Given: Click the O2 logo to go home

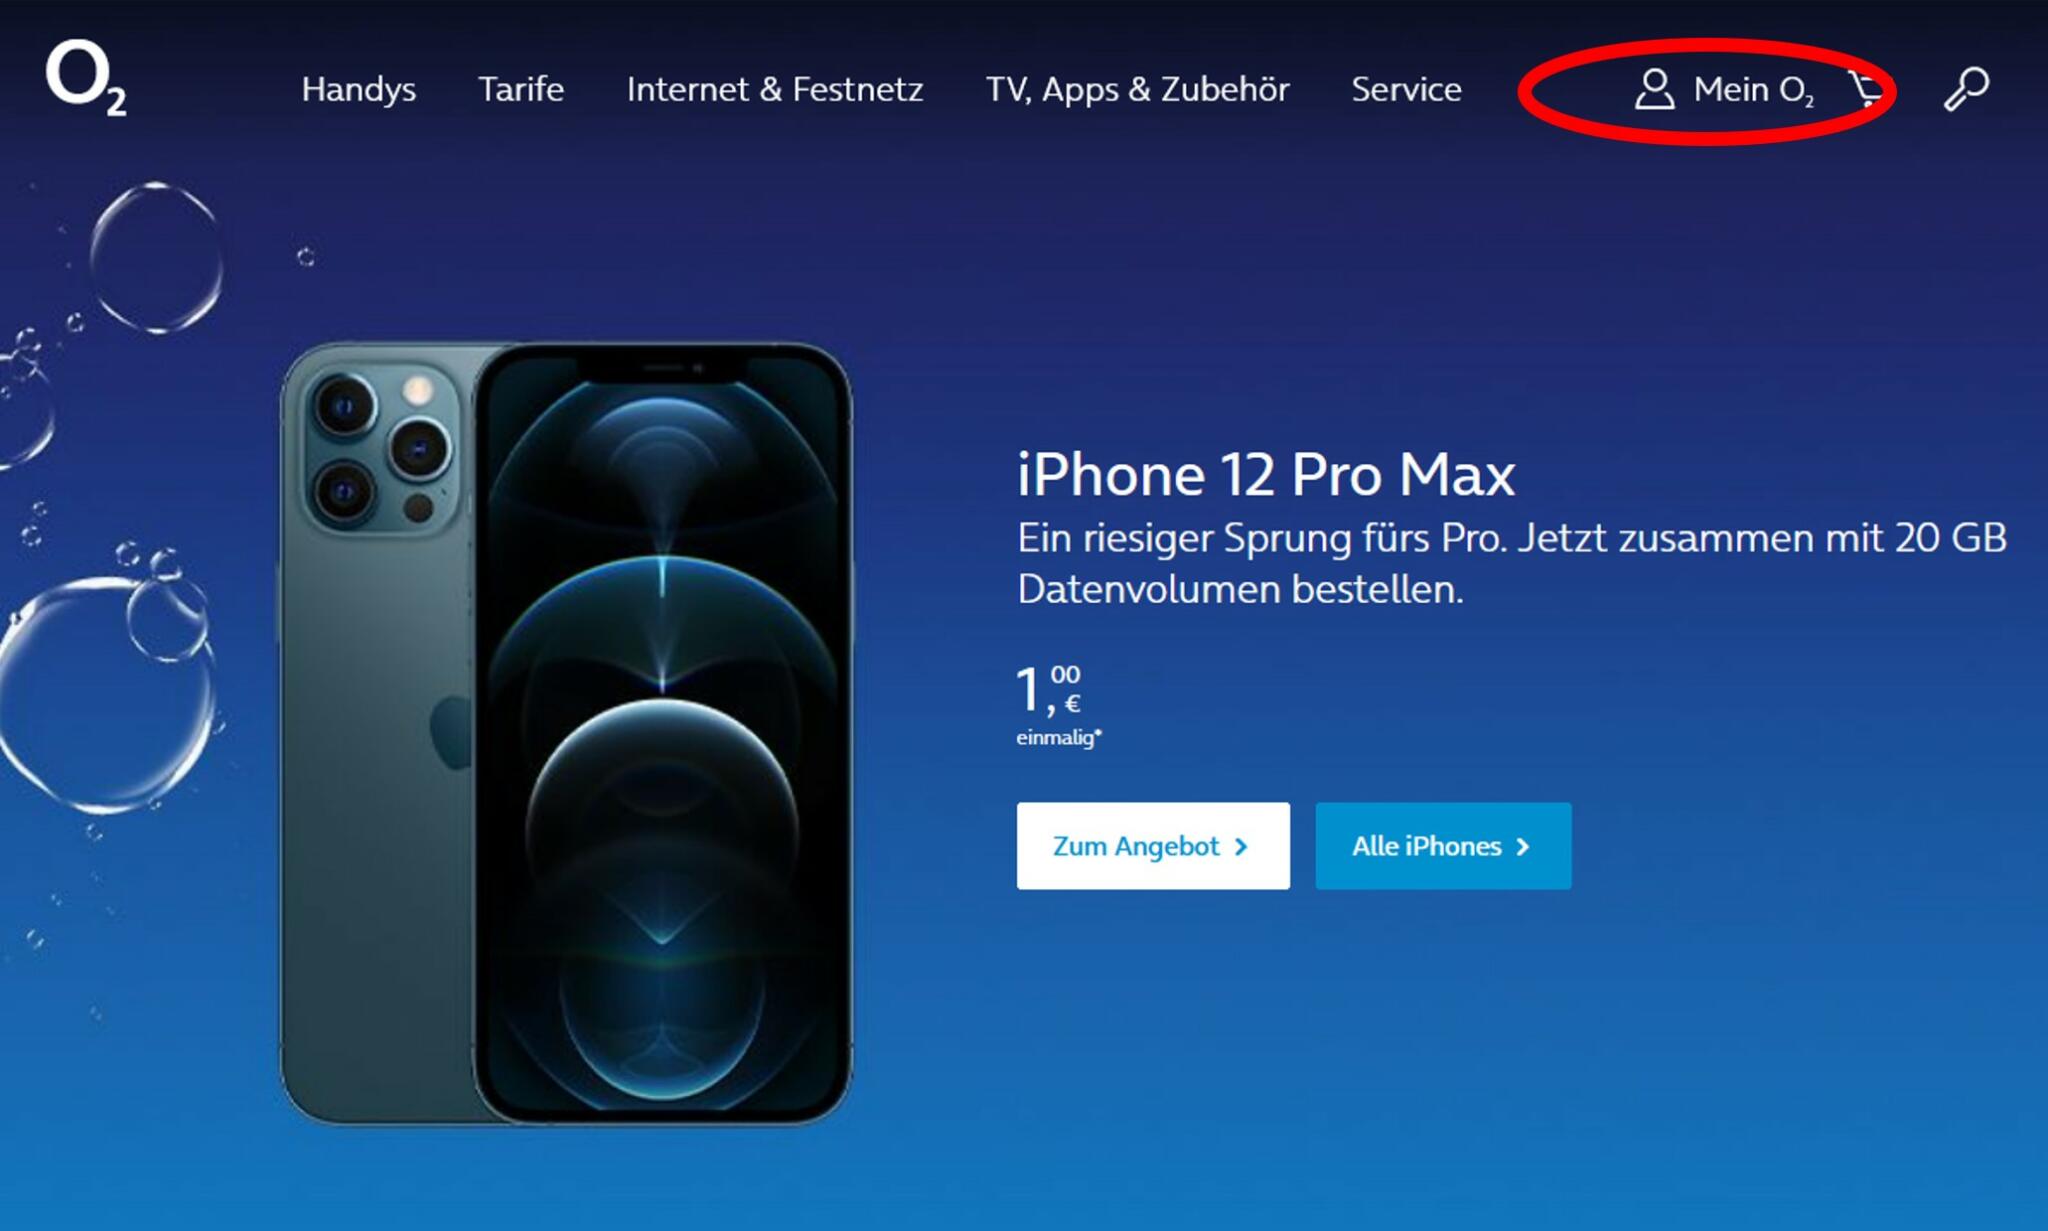Looking at the screenshot, I should (x=86, y=78).
